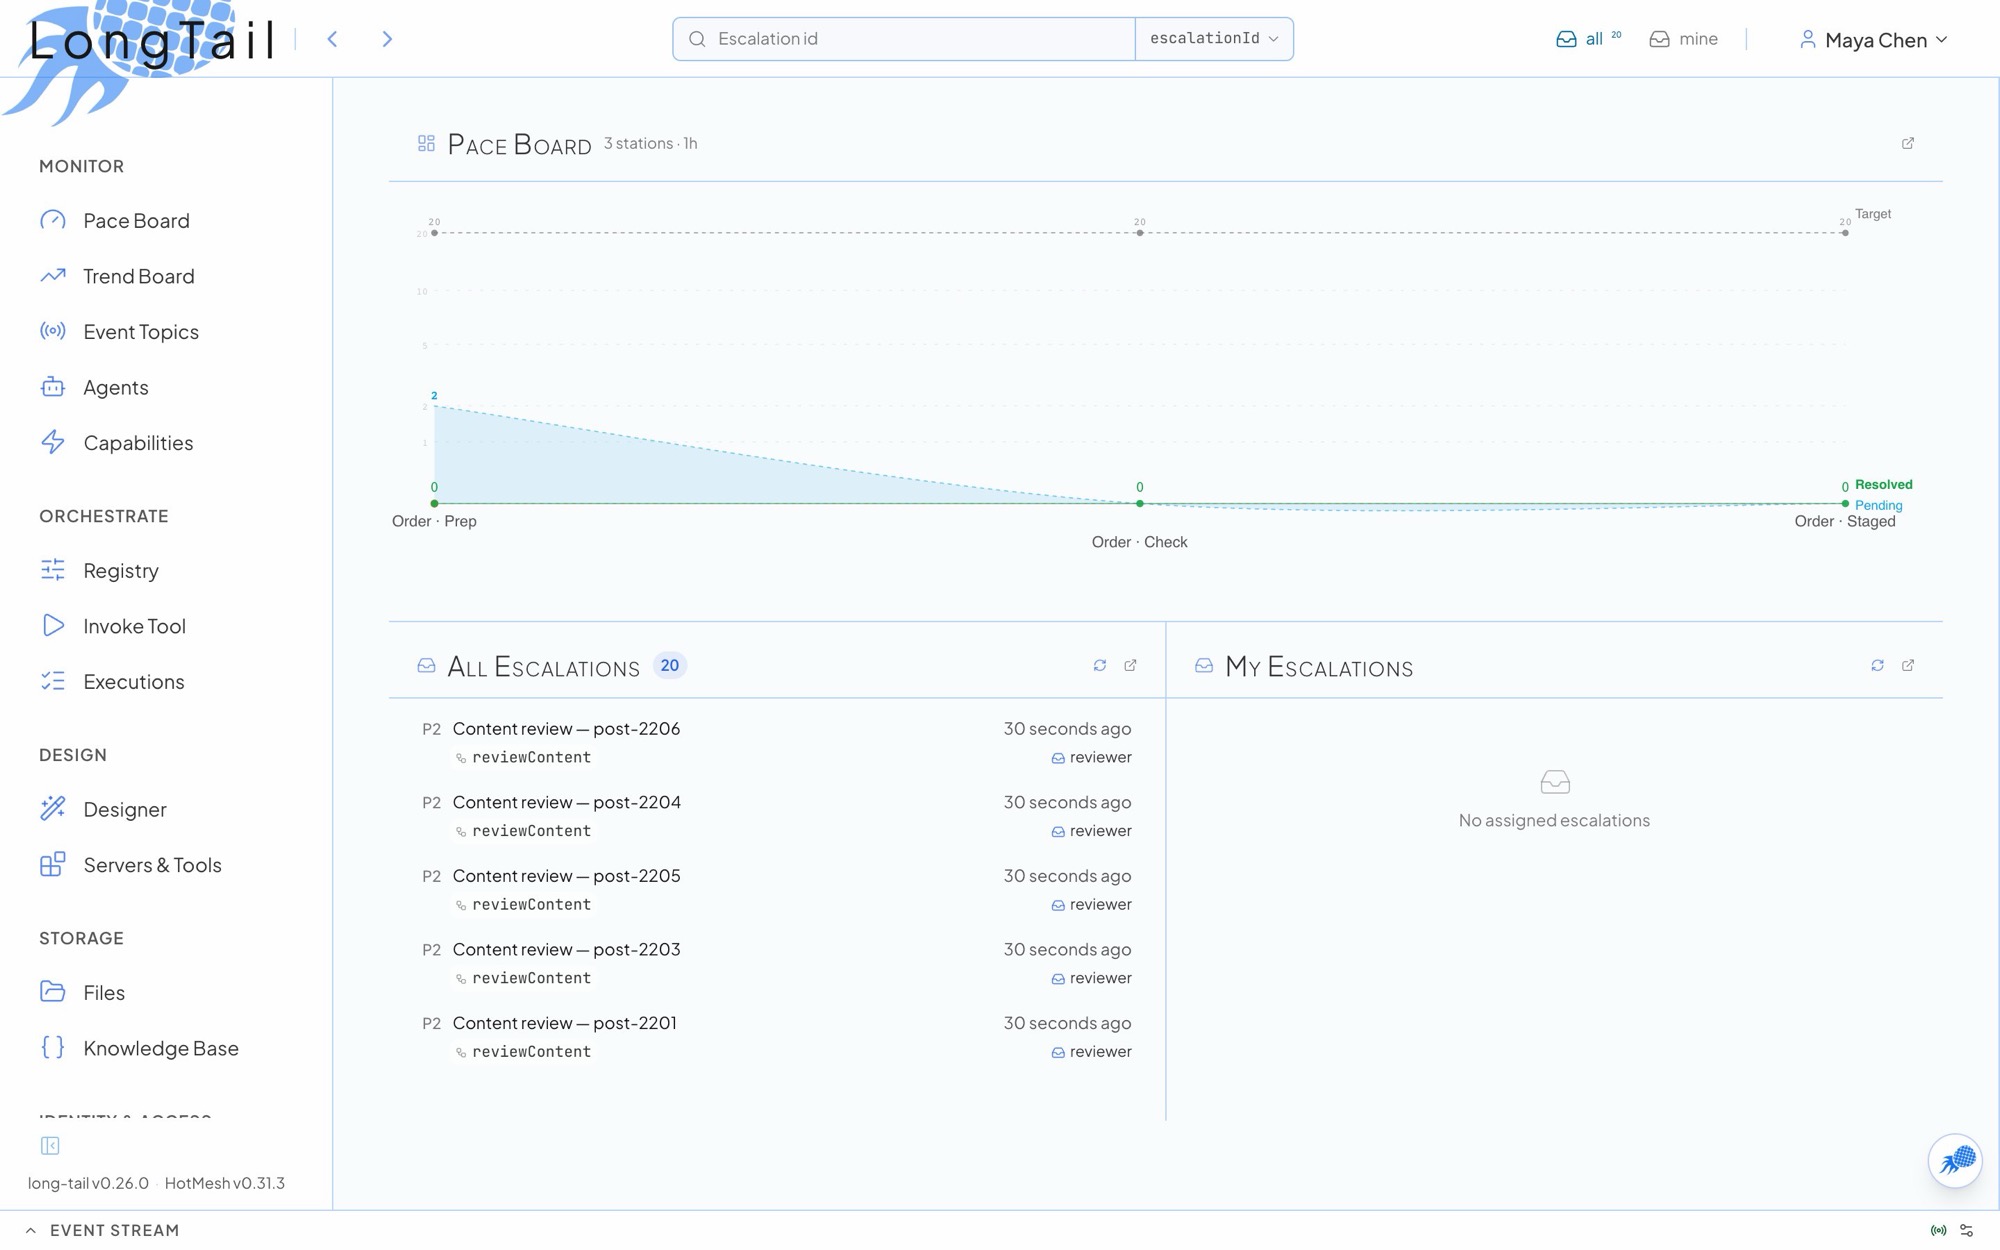Image resolution: width=2000 pixels, height=1250 pixels.
Task: Navigate back with left chevron
Action: point(332,39)
